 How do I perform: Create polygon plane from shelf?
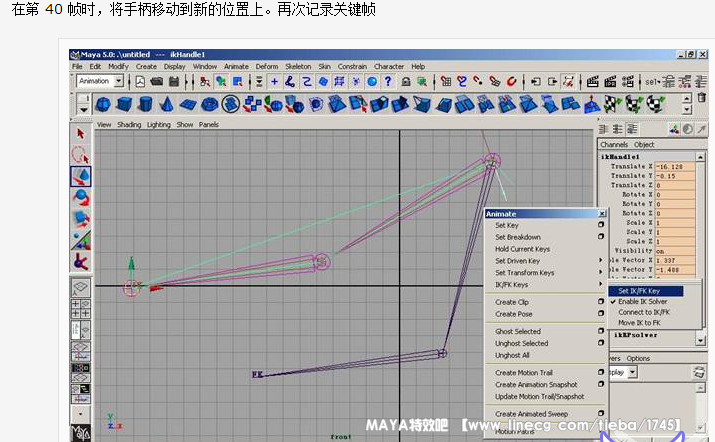pyautogui.click(x=187, y=104)
